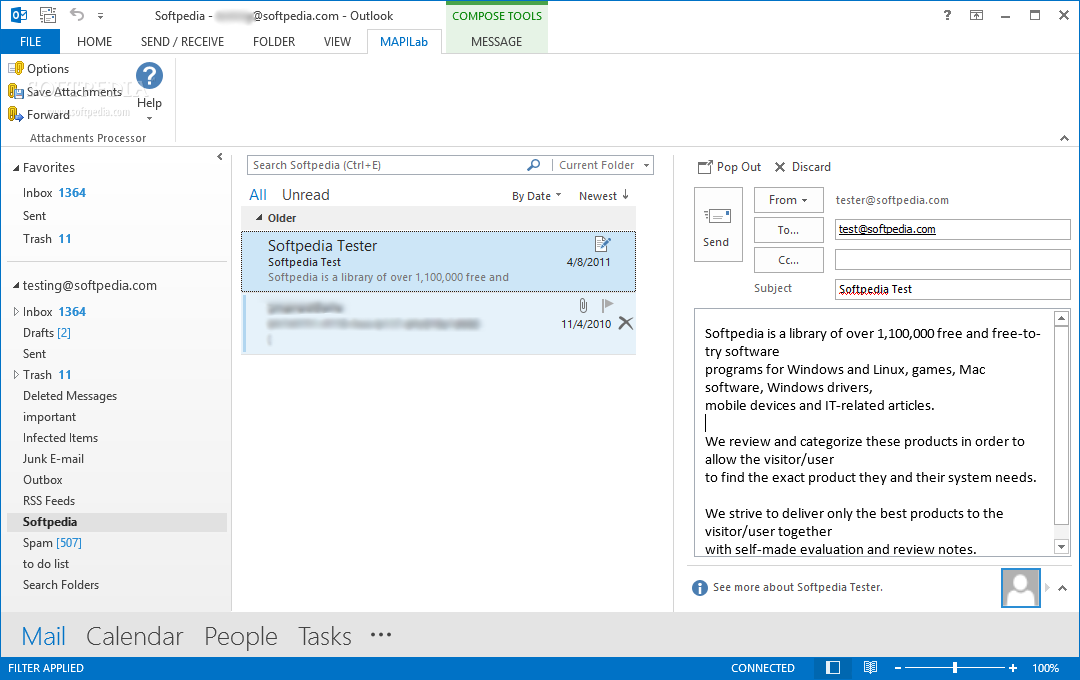The width and height of the screenshot is (1080, 680).
Task: Click the Send button
Action: click(718, 225)
